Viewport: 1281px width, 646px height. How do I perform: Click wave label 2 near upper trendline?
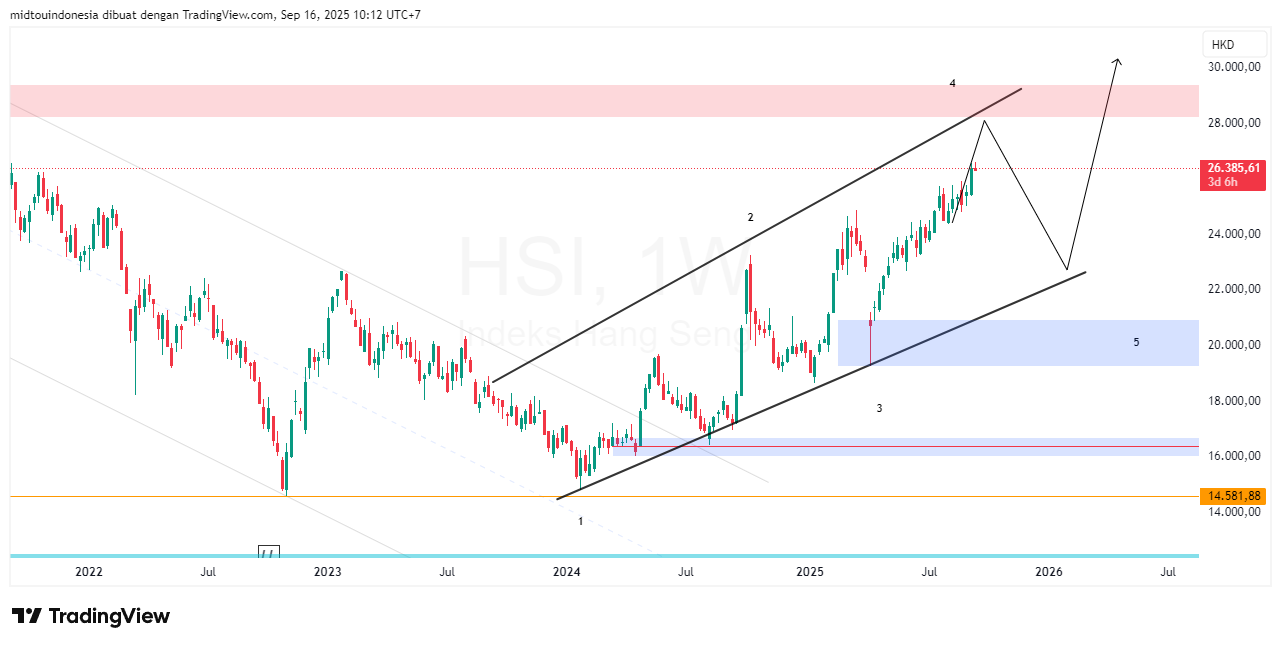750,217
